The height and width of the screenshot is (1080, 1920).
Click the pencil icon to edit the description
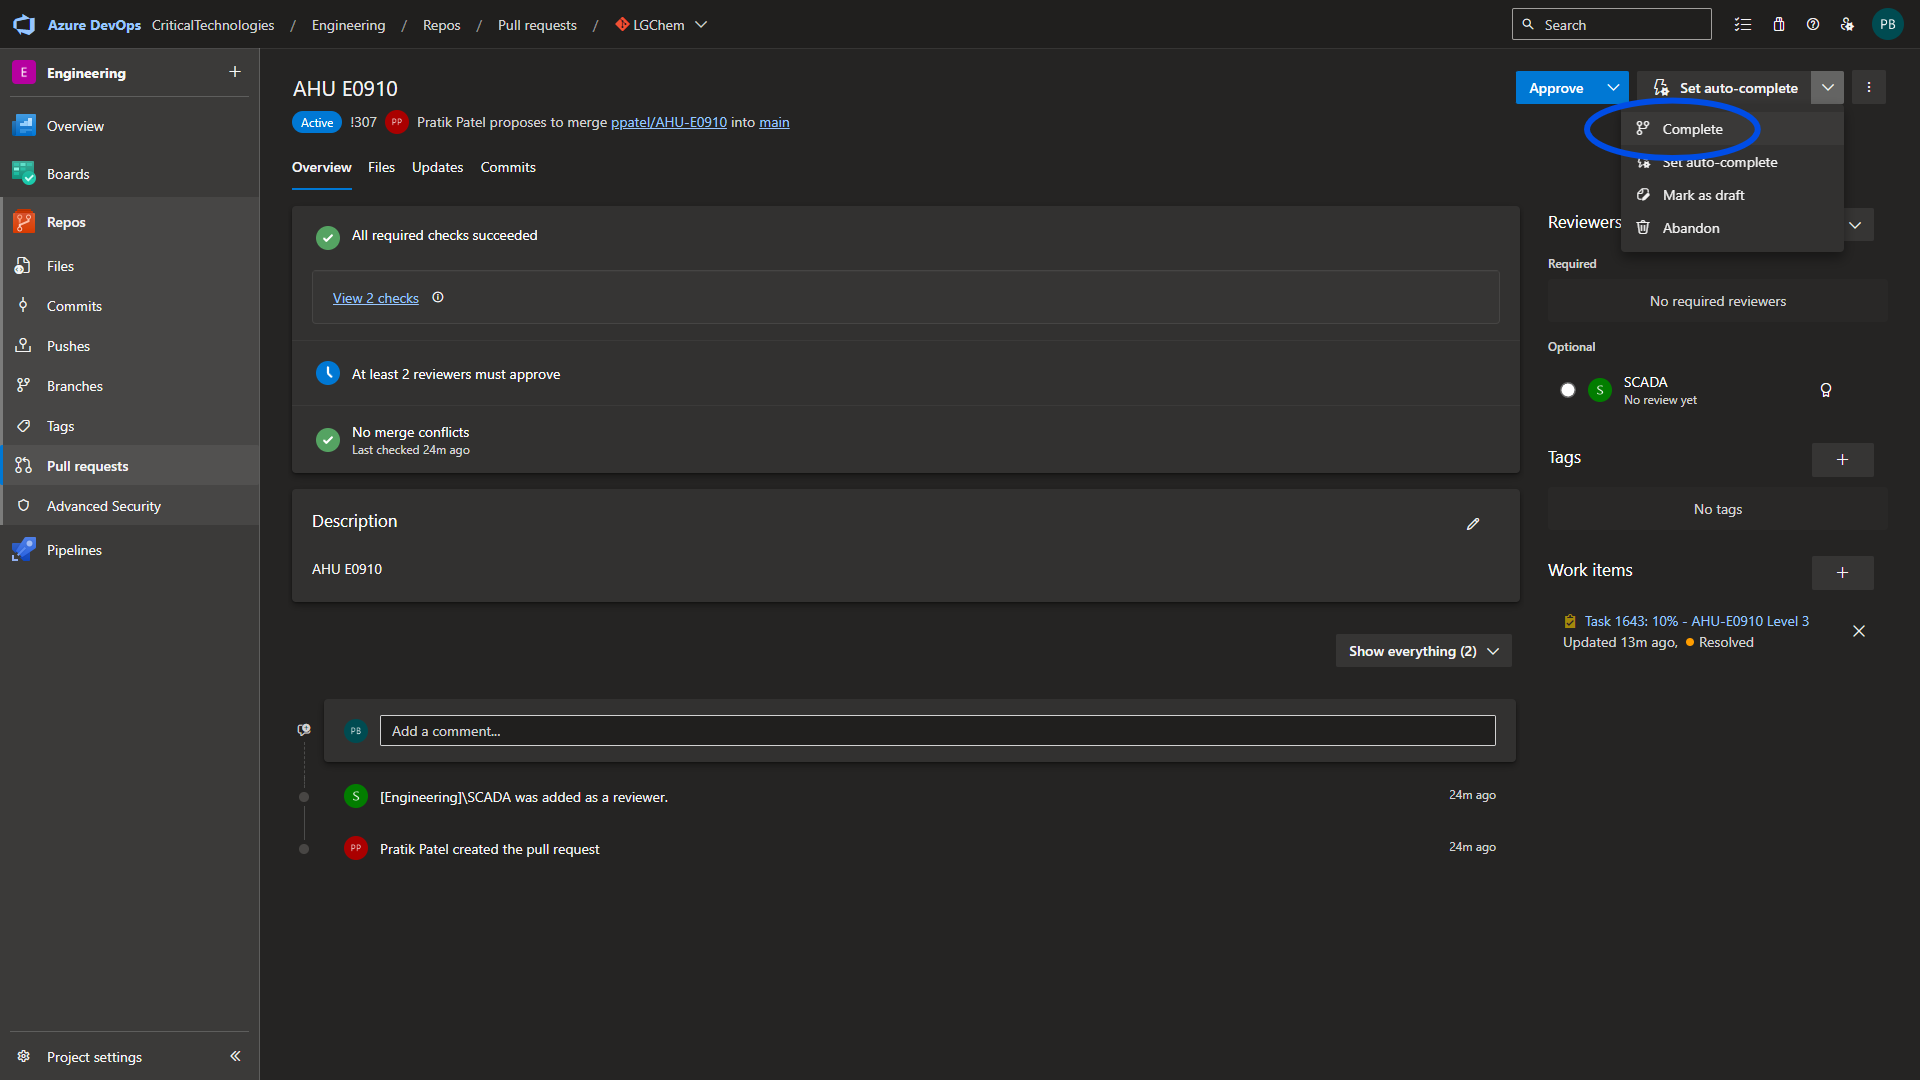[x=1473, y=524]
